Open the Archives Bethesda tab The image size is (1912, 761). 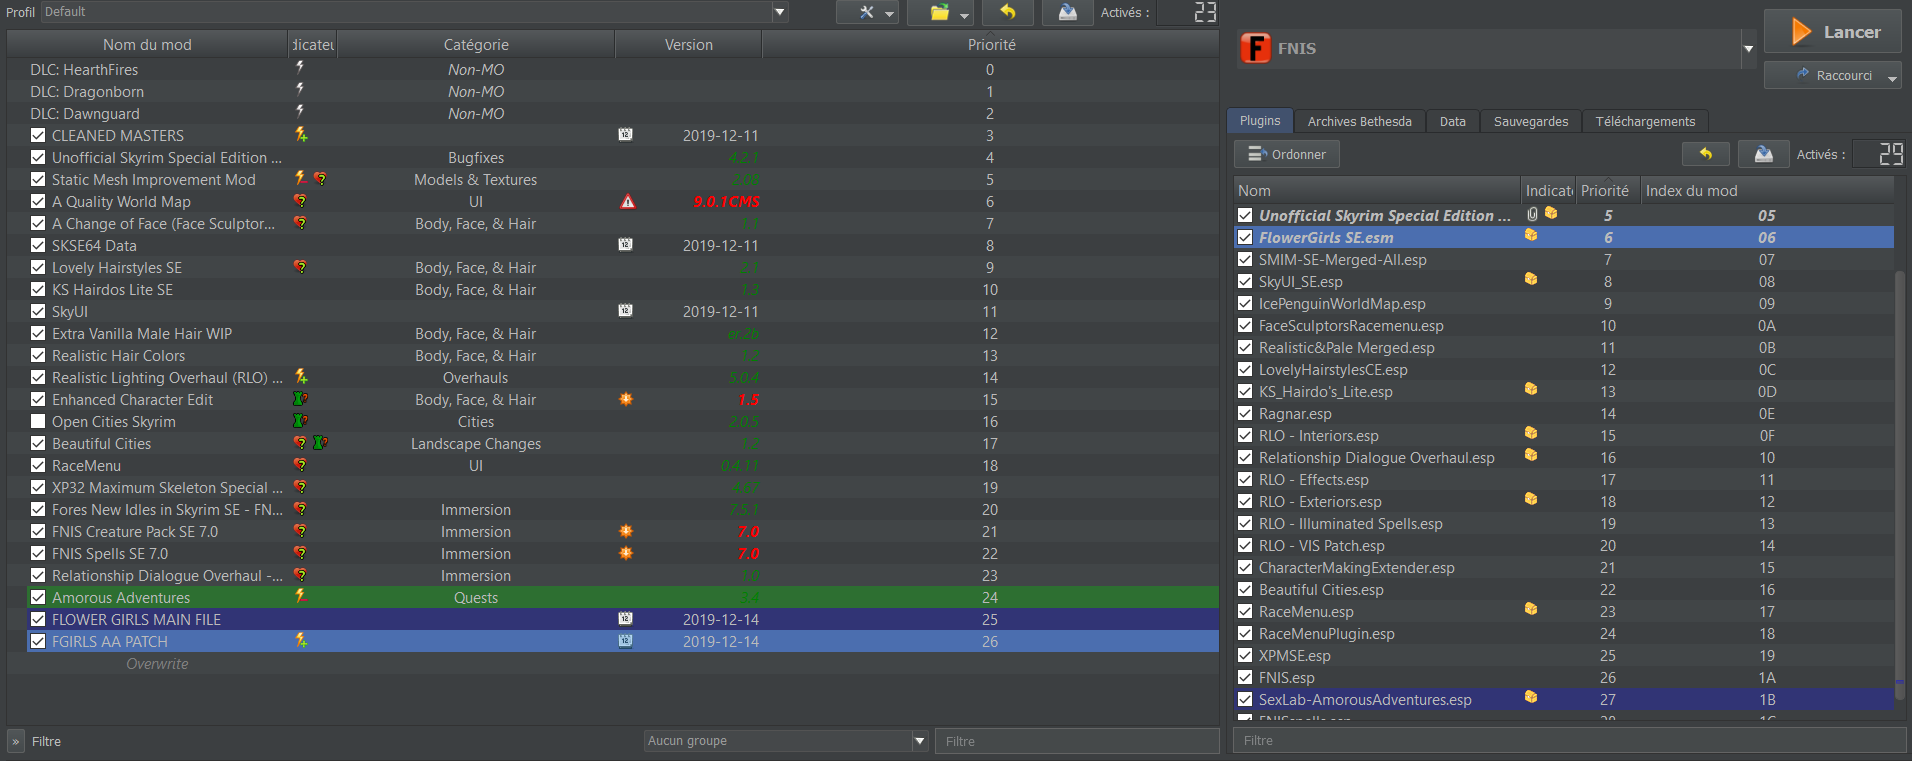pos(1360,122)
